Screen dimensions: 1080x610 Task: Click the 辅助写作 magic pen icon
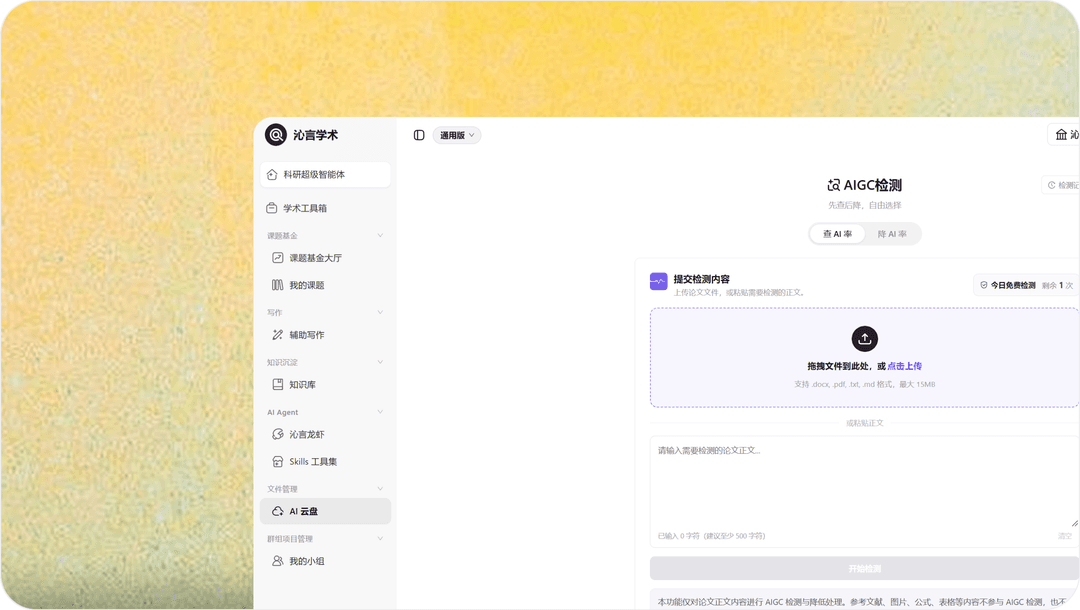point(278,335)
